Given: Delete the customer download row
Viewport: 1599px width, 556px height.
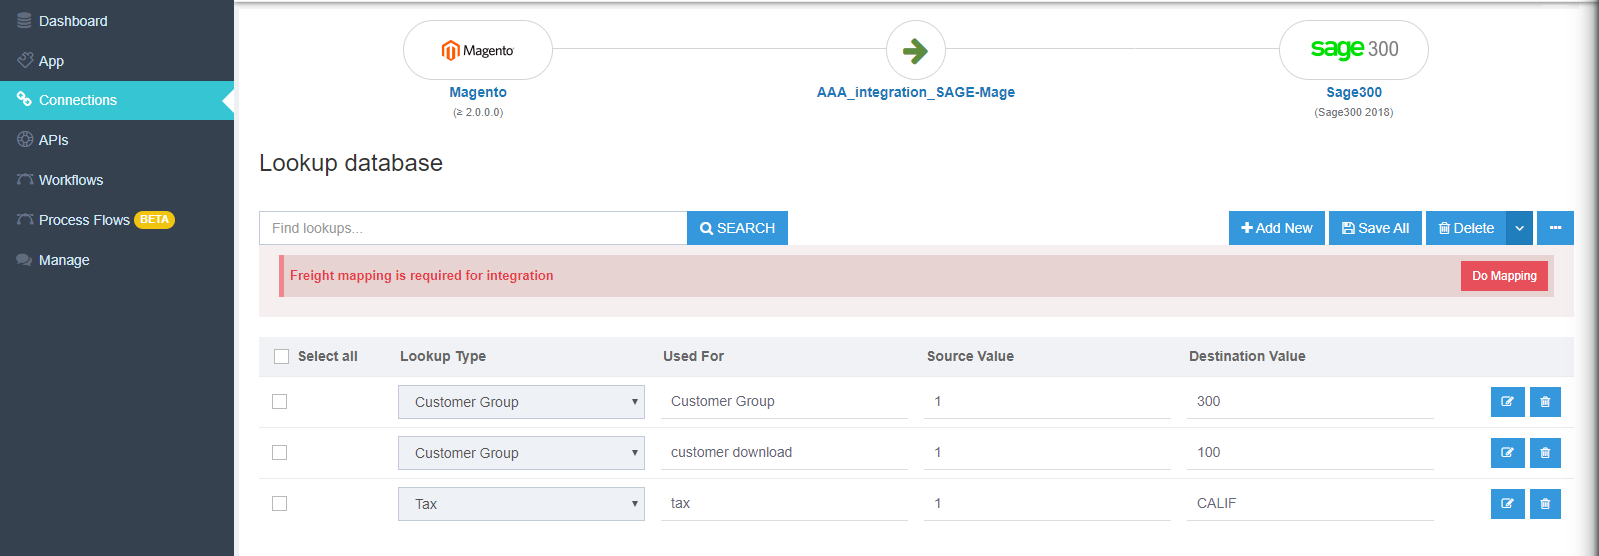Looking at the screenshot, I should [x=1545, y=453].
